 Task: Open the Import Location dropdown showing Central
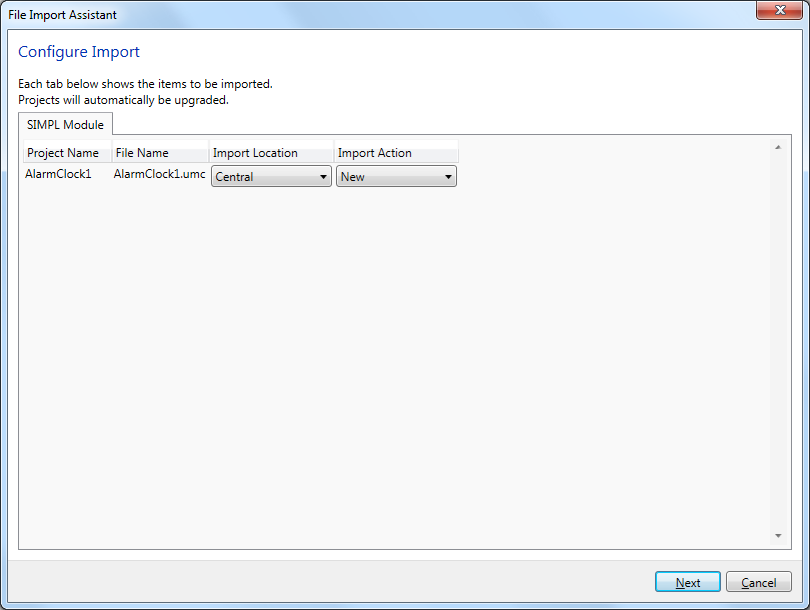[x=271, y=177]
